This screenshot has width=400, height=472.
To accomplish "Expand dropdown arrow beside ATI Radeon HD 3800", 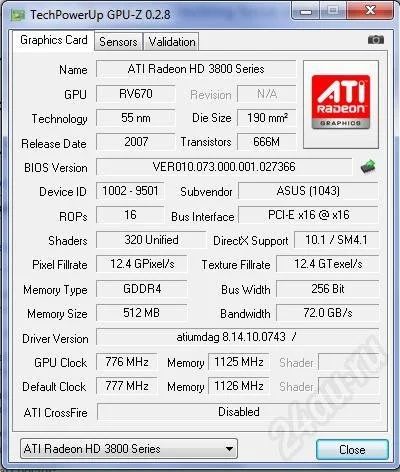I will tap(229, 449).
